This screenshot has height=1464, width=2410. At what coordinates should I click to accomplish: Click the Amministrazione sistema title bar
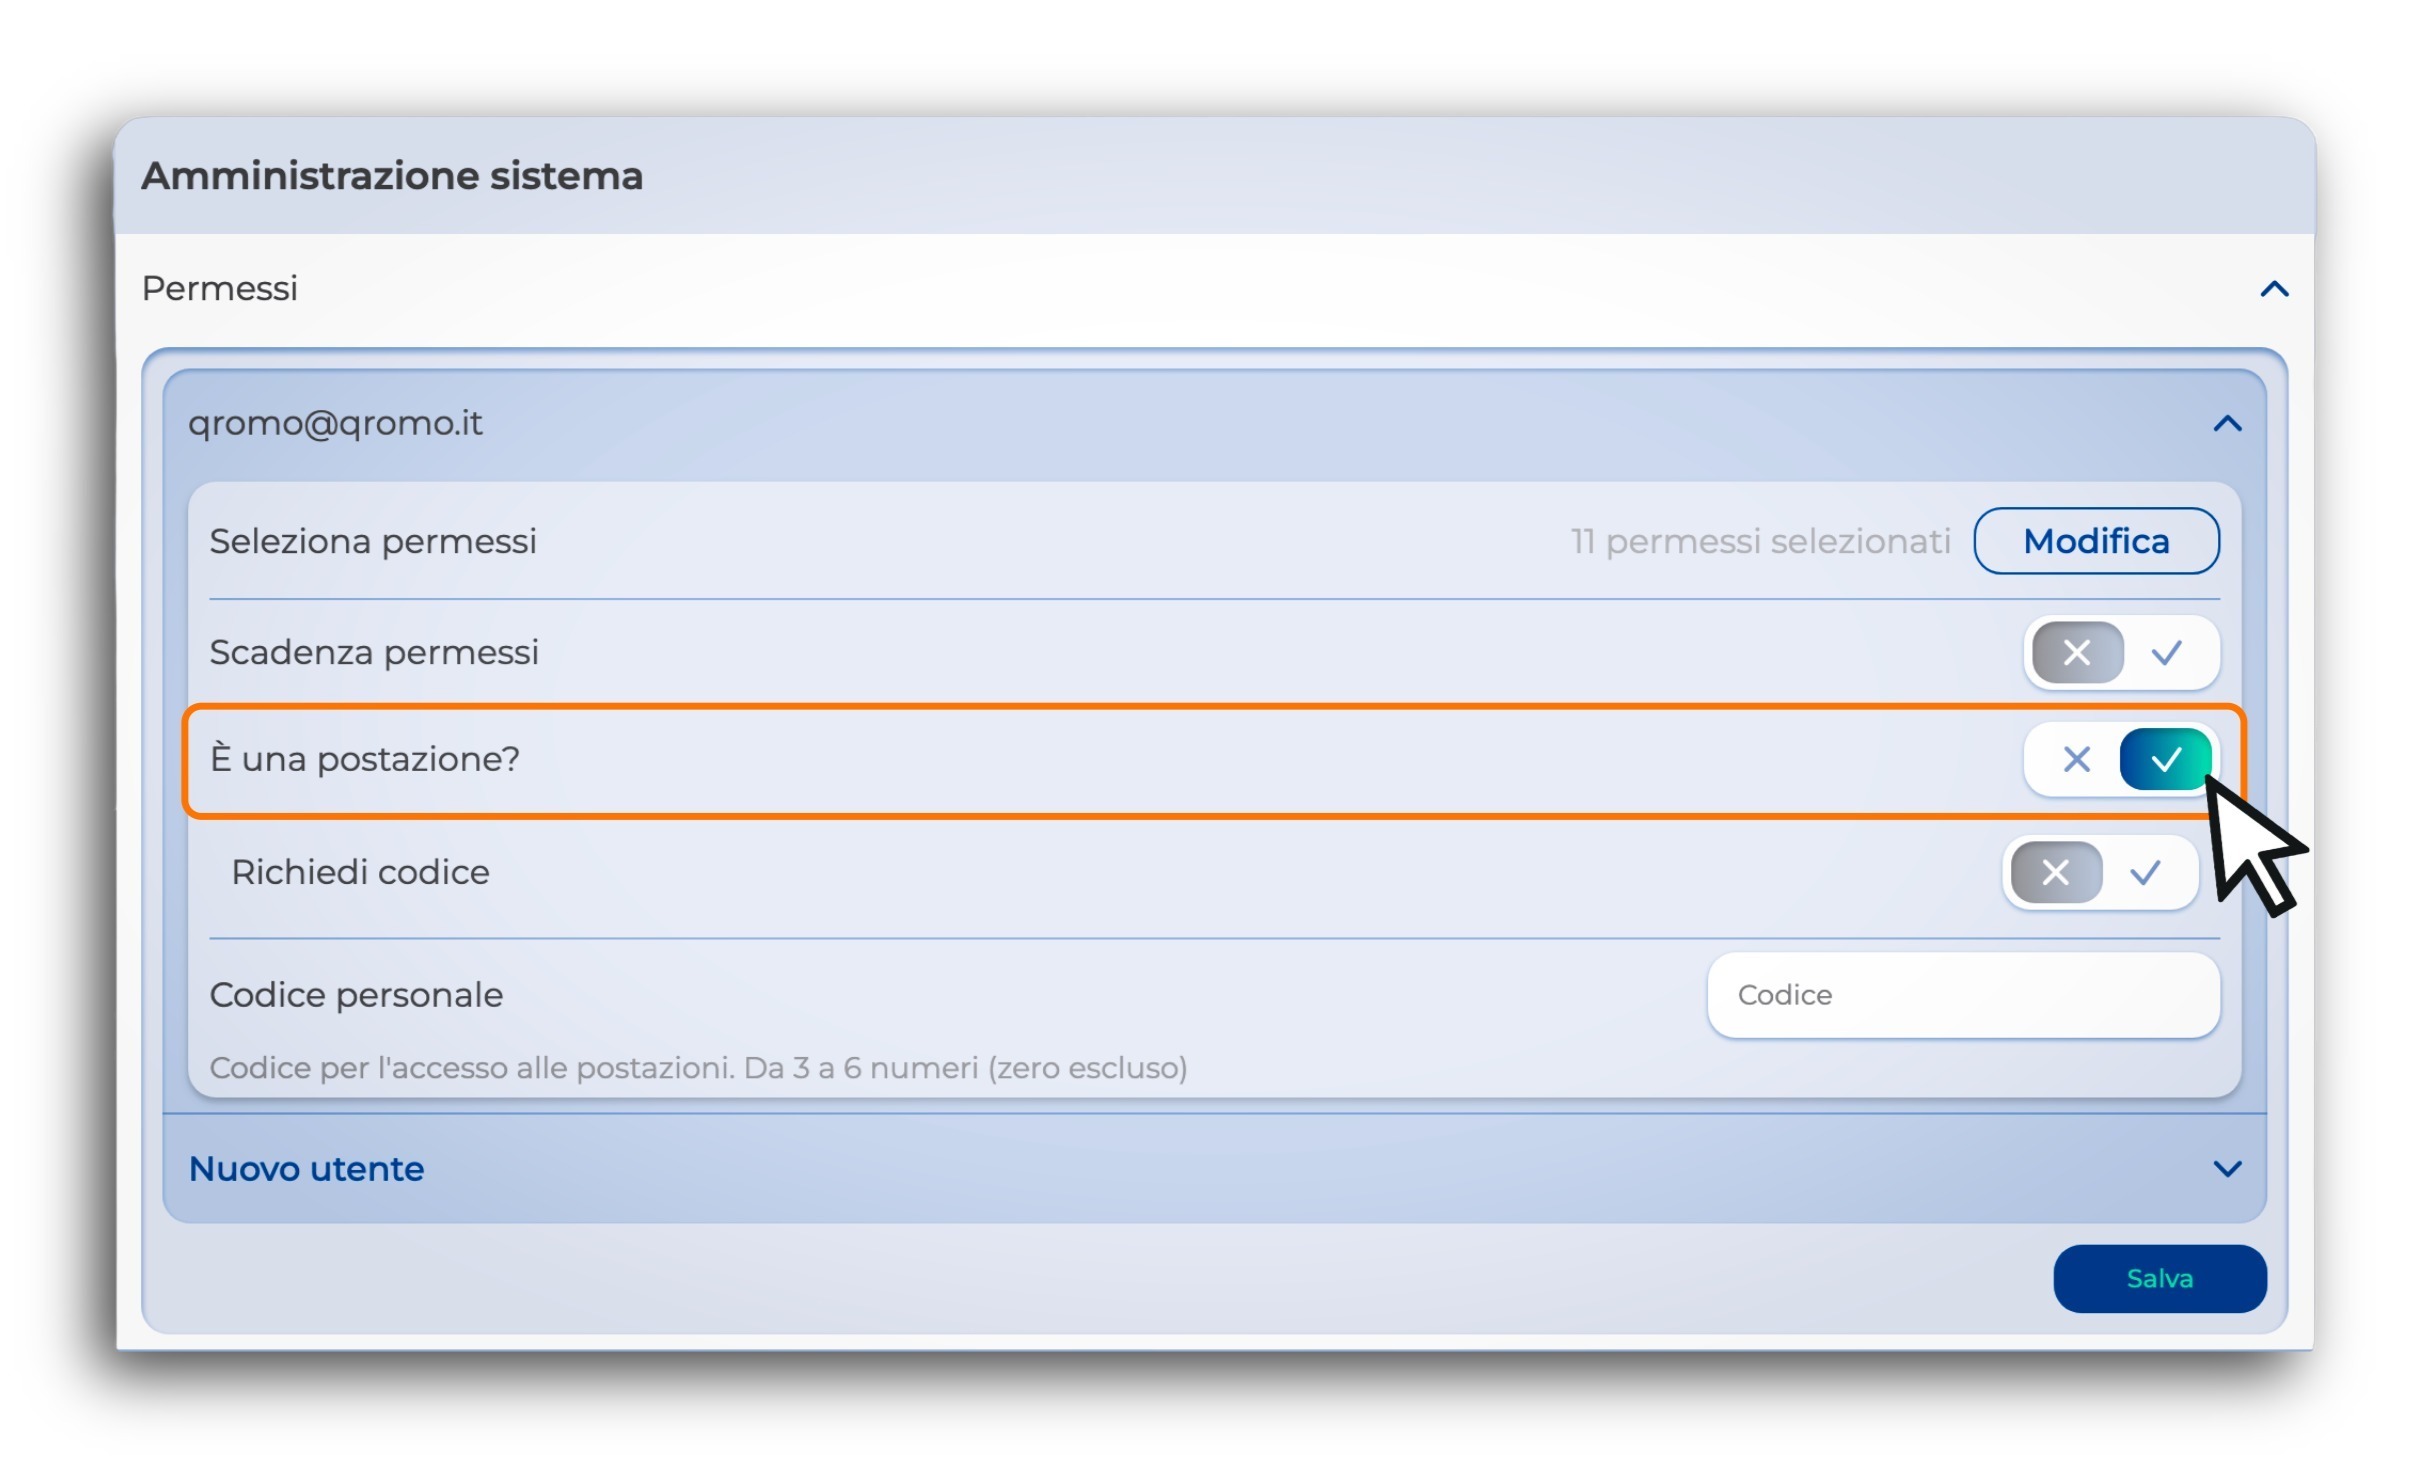pyautogui.click(x=392, y=176)
